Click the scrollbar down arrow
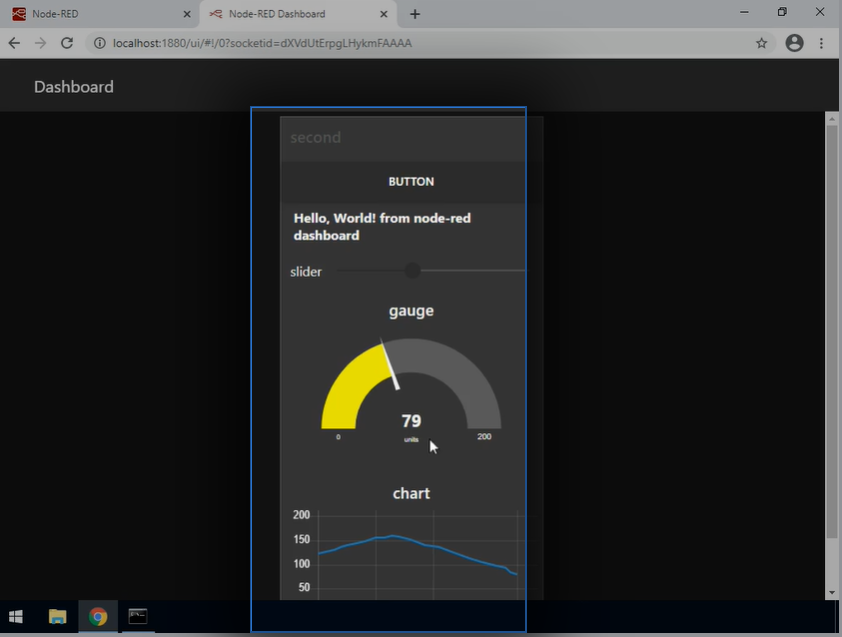This screenshot has height=637, width=842. [831, 593]
